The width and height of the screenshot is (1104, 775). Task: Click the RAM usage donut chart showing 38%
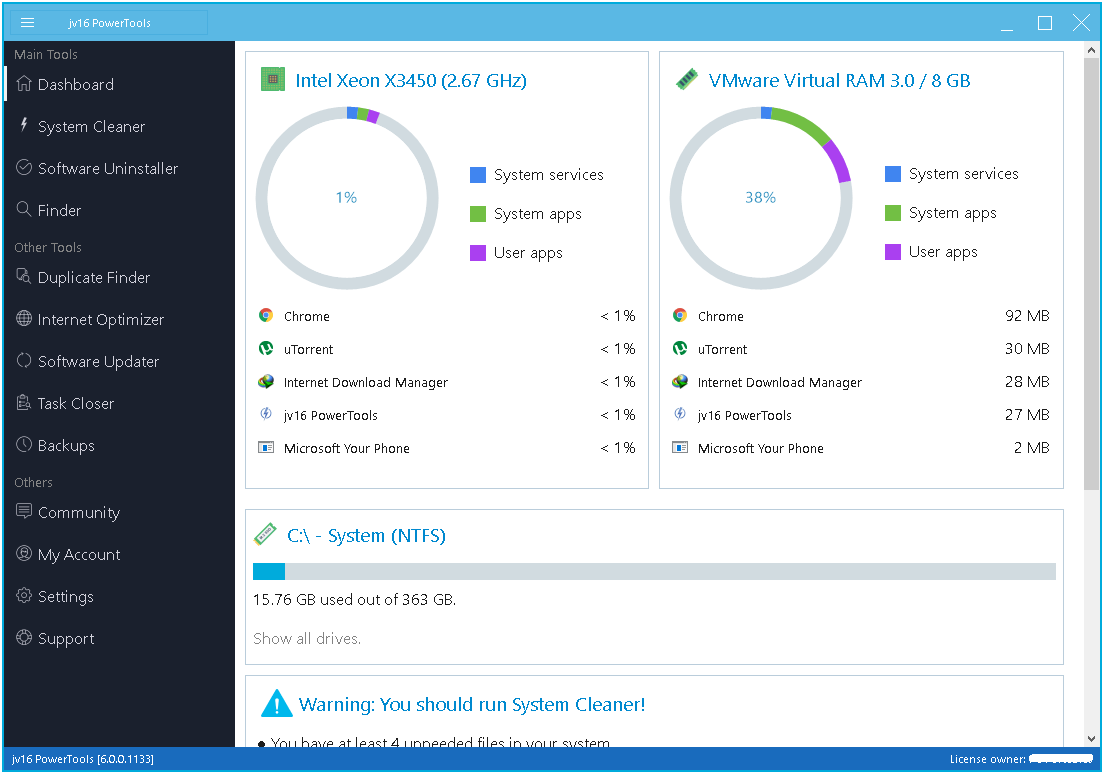click(761, 198)
